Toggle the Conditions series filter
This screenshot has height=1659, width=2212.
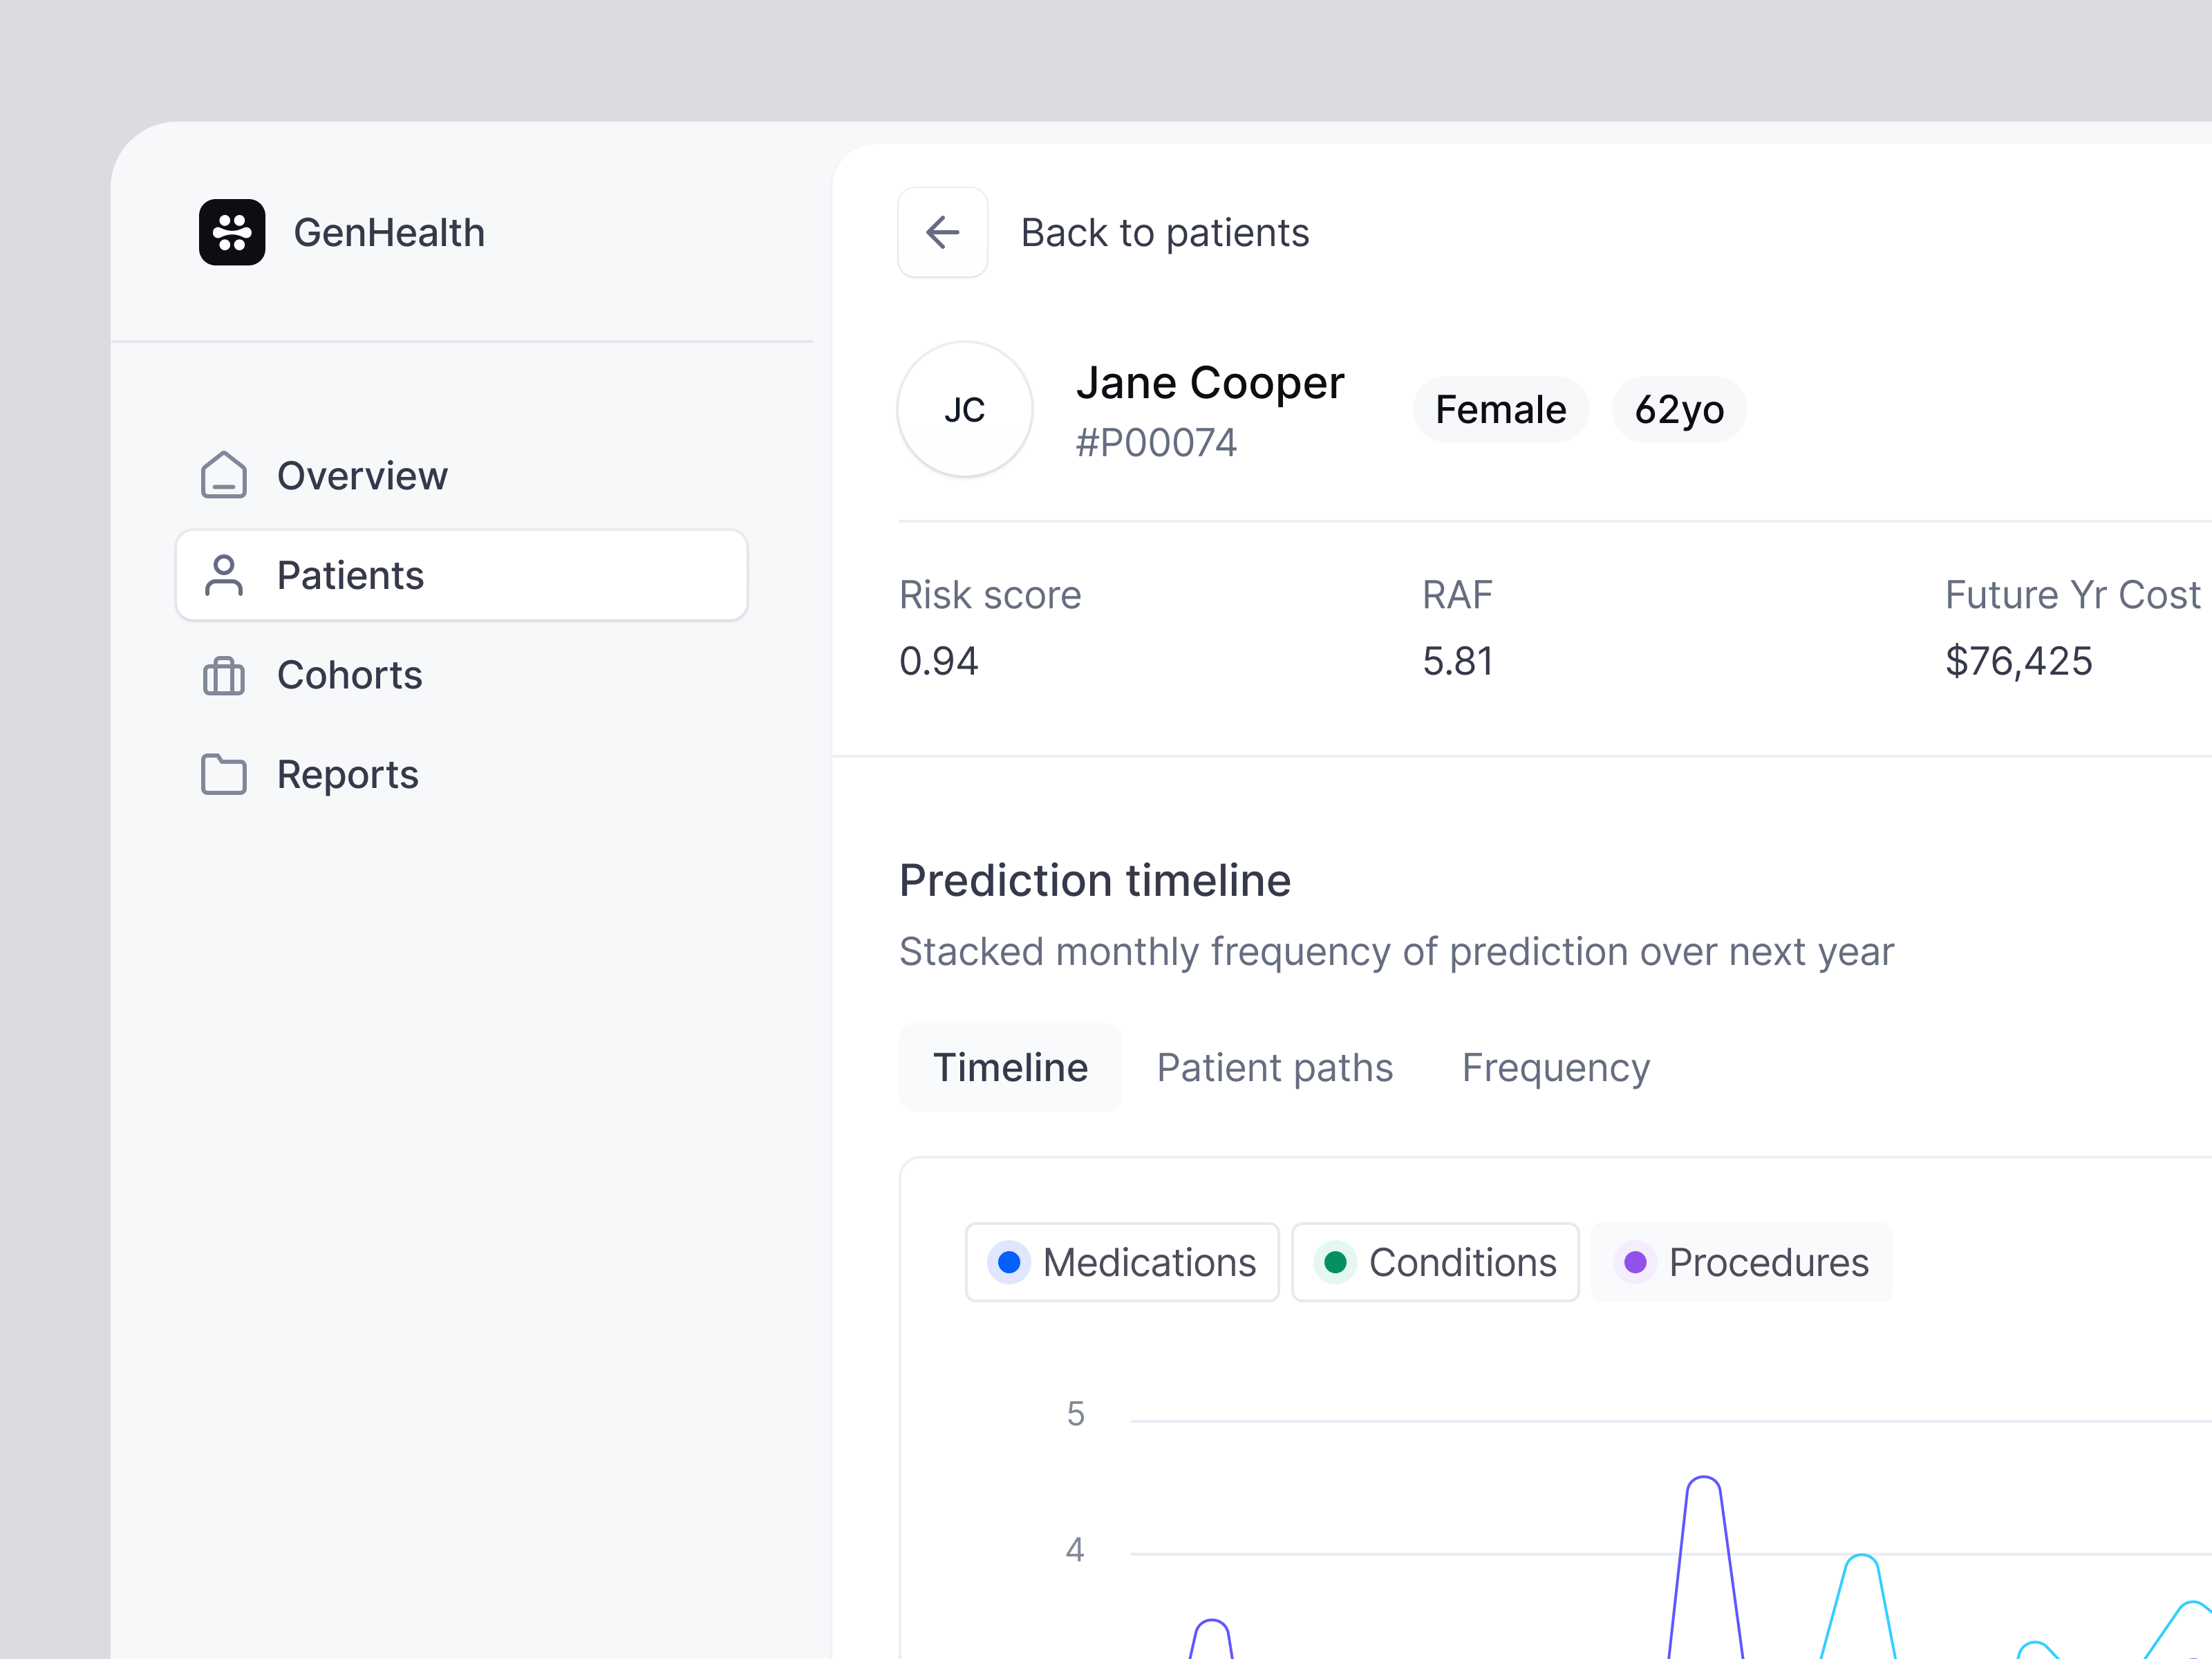tap(1435, 1262)
